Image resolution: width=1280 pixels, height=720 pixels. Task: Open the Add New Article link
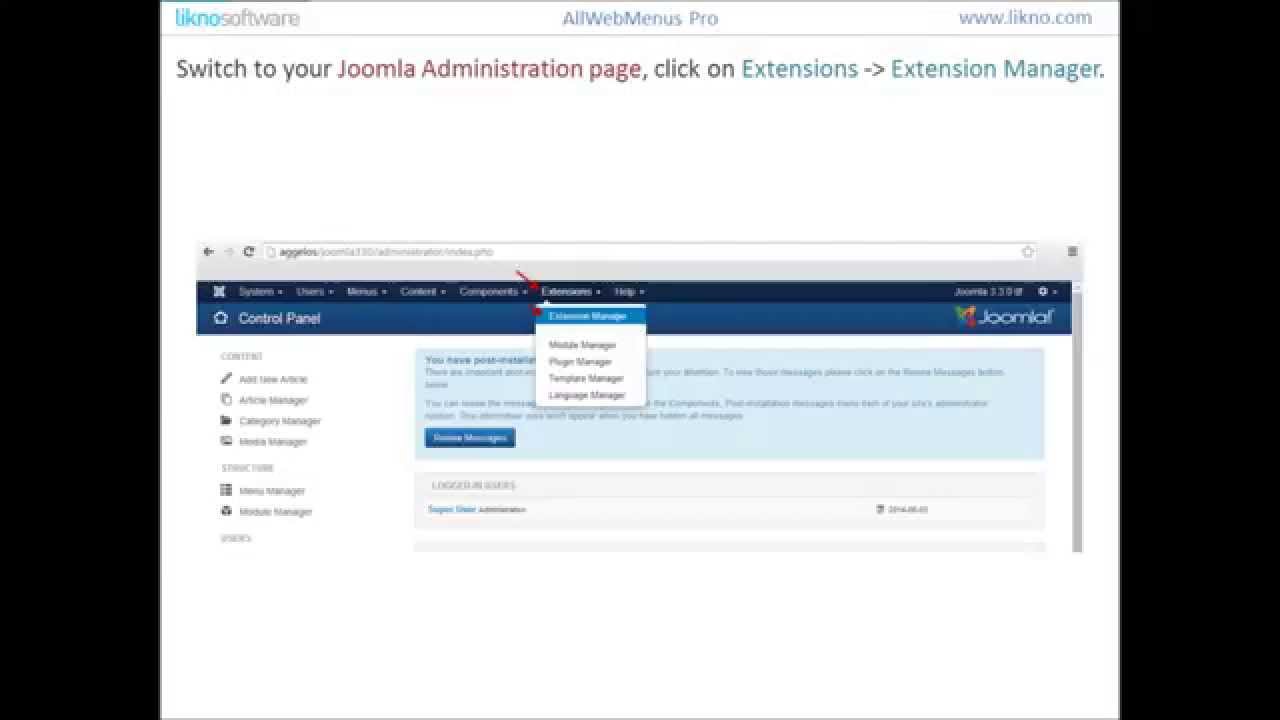point(273,380)
